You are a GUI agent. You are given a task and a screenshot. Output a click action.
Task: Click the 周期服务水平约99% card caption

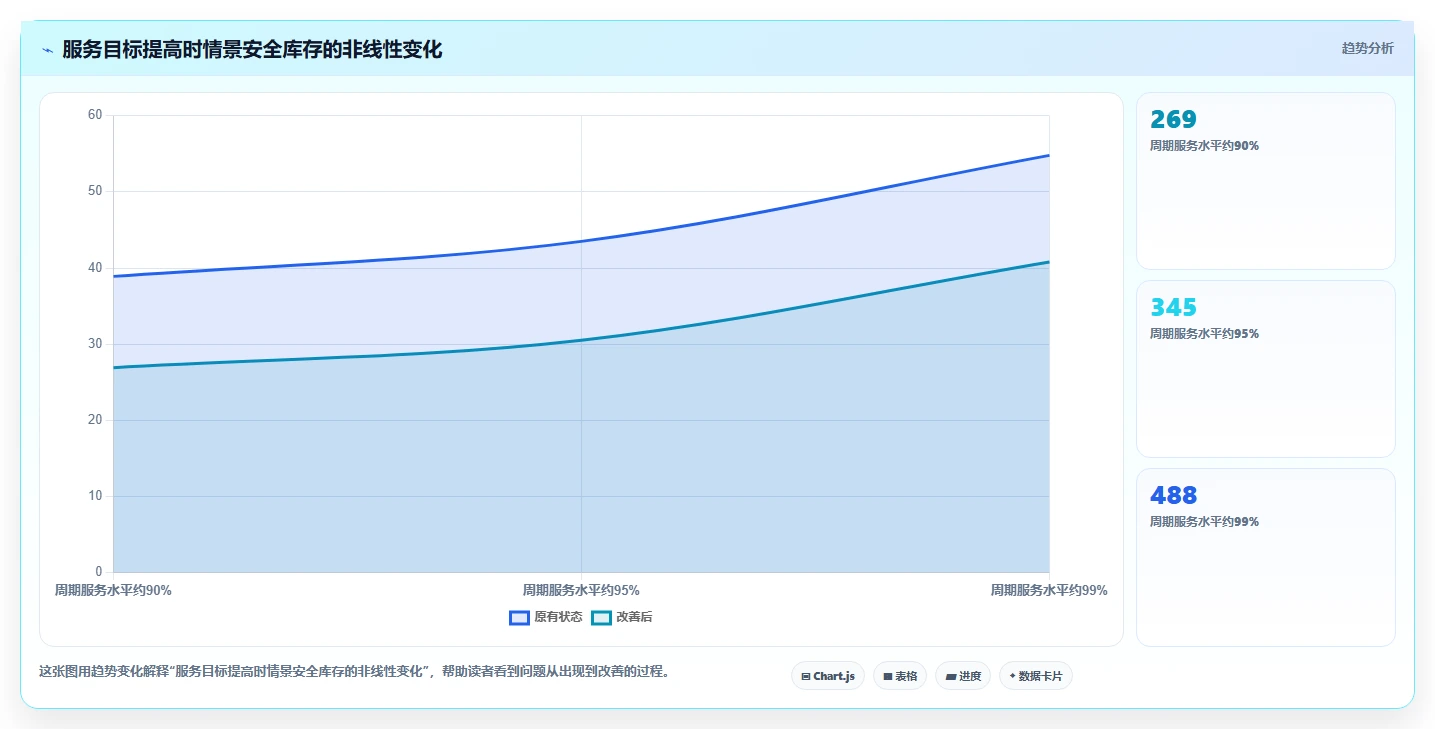(1204, 521)
